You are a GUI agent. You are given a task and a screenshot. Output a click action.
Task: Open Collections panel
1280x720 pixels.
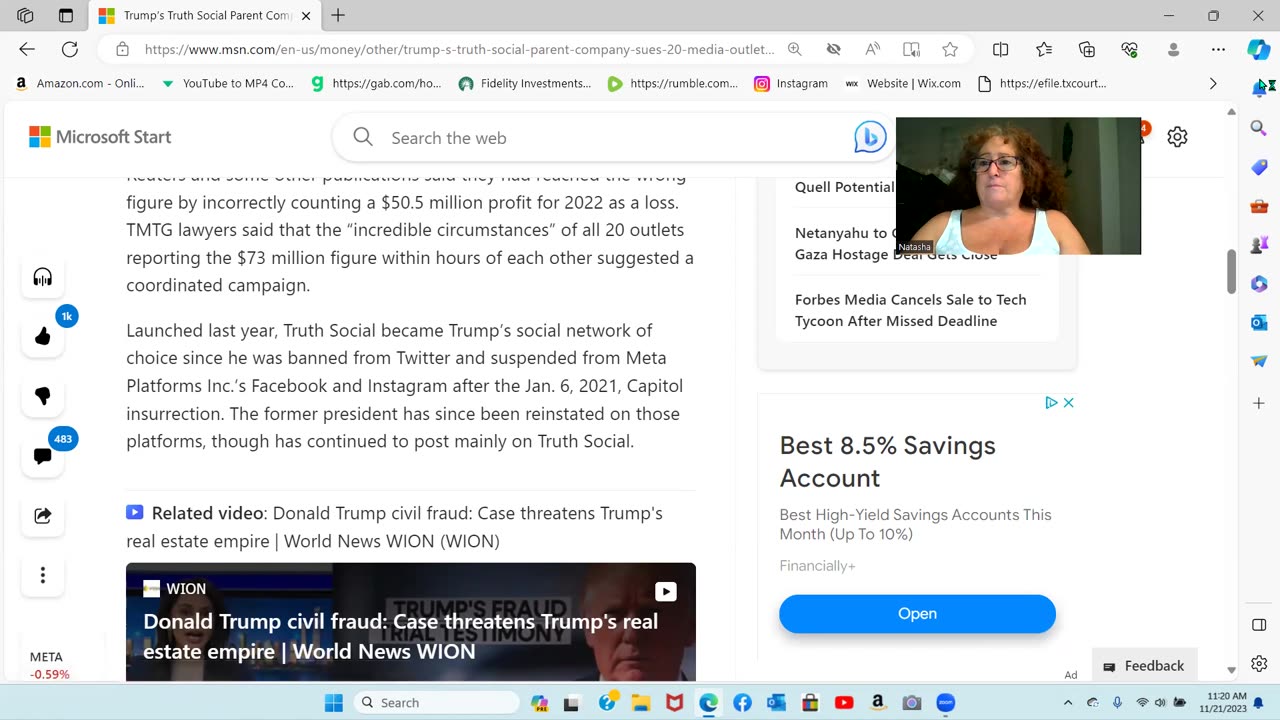tap(1087, 49)
